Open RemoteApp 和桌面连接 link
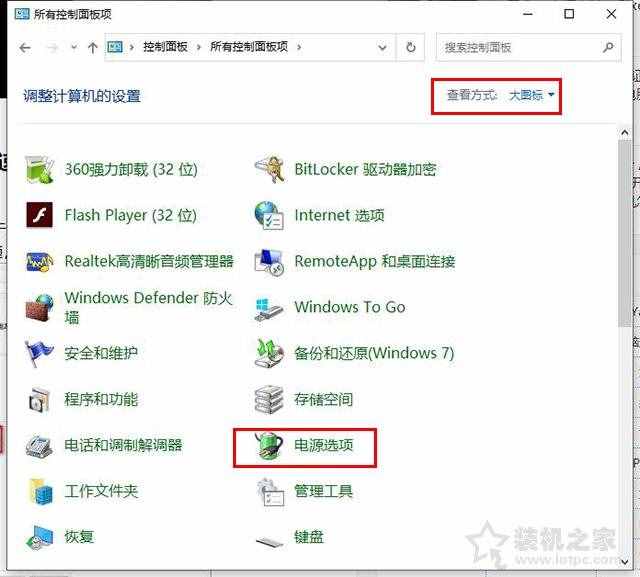The image size is (640, 577). [x=374, y=261]
